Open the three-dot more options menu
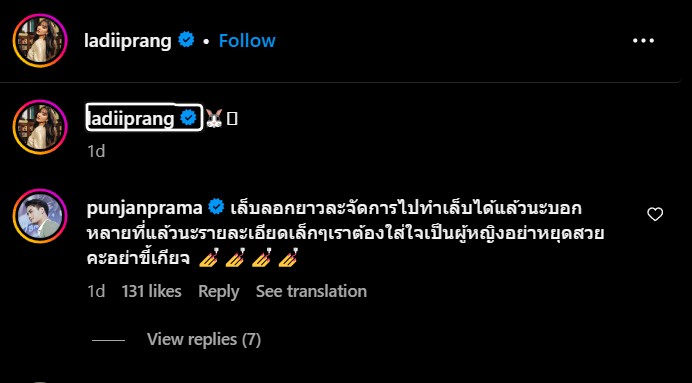Viewport: 692px width, 383px height. point(643,41)
